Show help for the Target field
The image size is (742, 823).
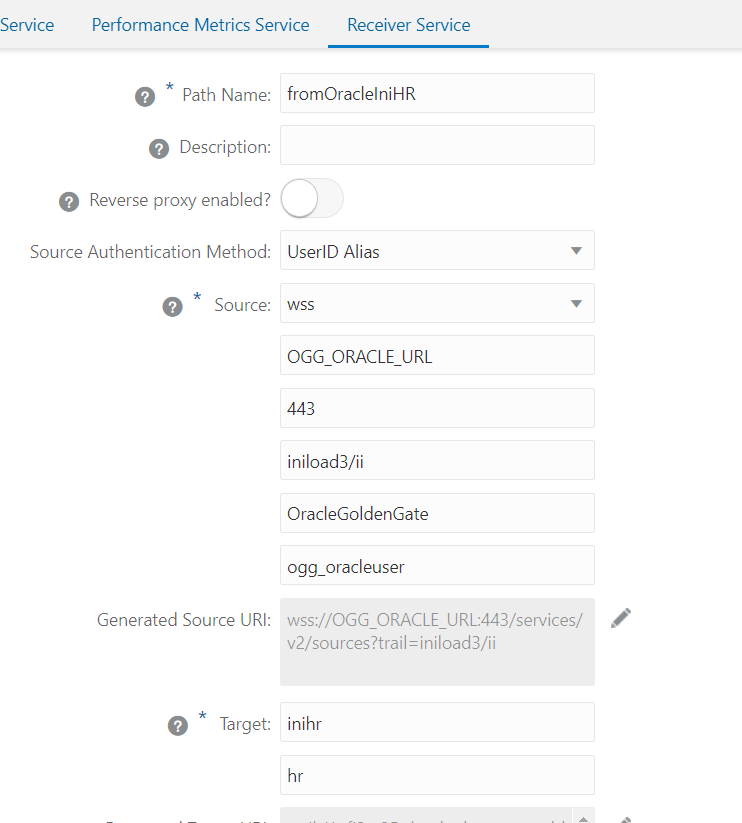[178, 726]
